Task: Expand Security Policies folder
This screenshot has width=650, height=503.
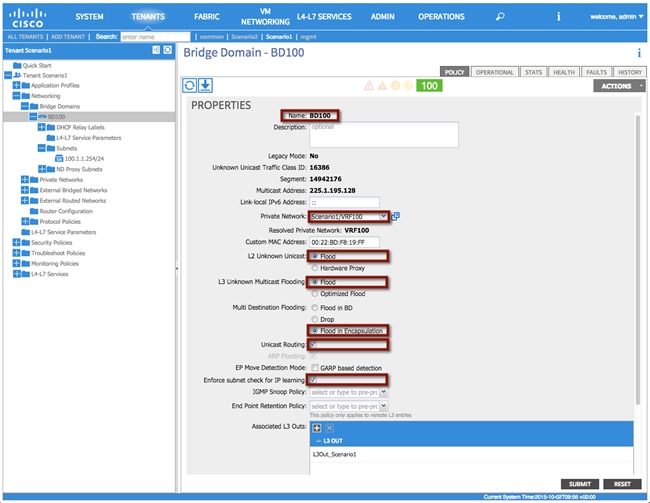Action: [16, 243]
